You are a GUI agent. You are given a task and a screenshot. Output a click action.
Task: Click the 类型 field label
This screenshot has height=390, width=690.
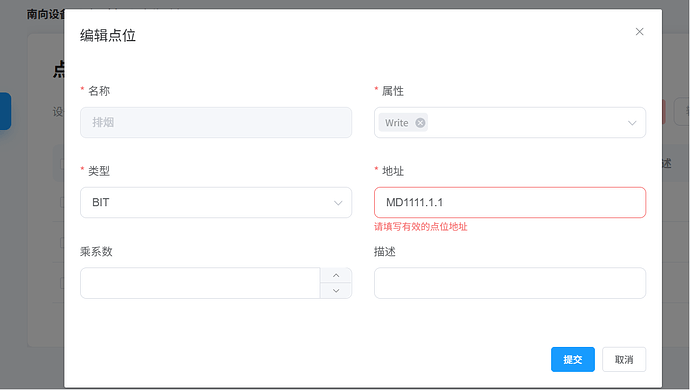[99, 171]
